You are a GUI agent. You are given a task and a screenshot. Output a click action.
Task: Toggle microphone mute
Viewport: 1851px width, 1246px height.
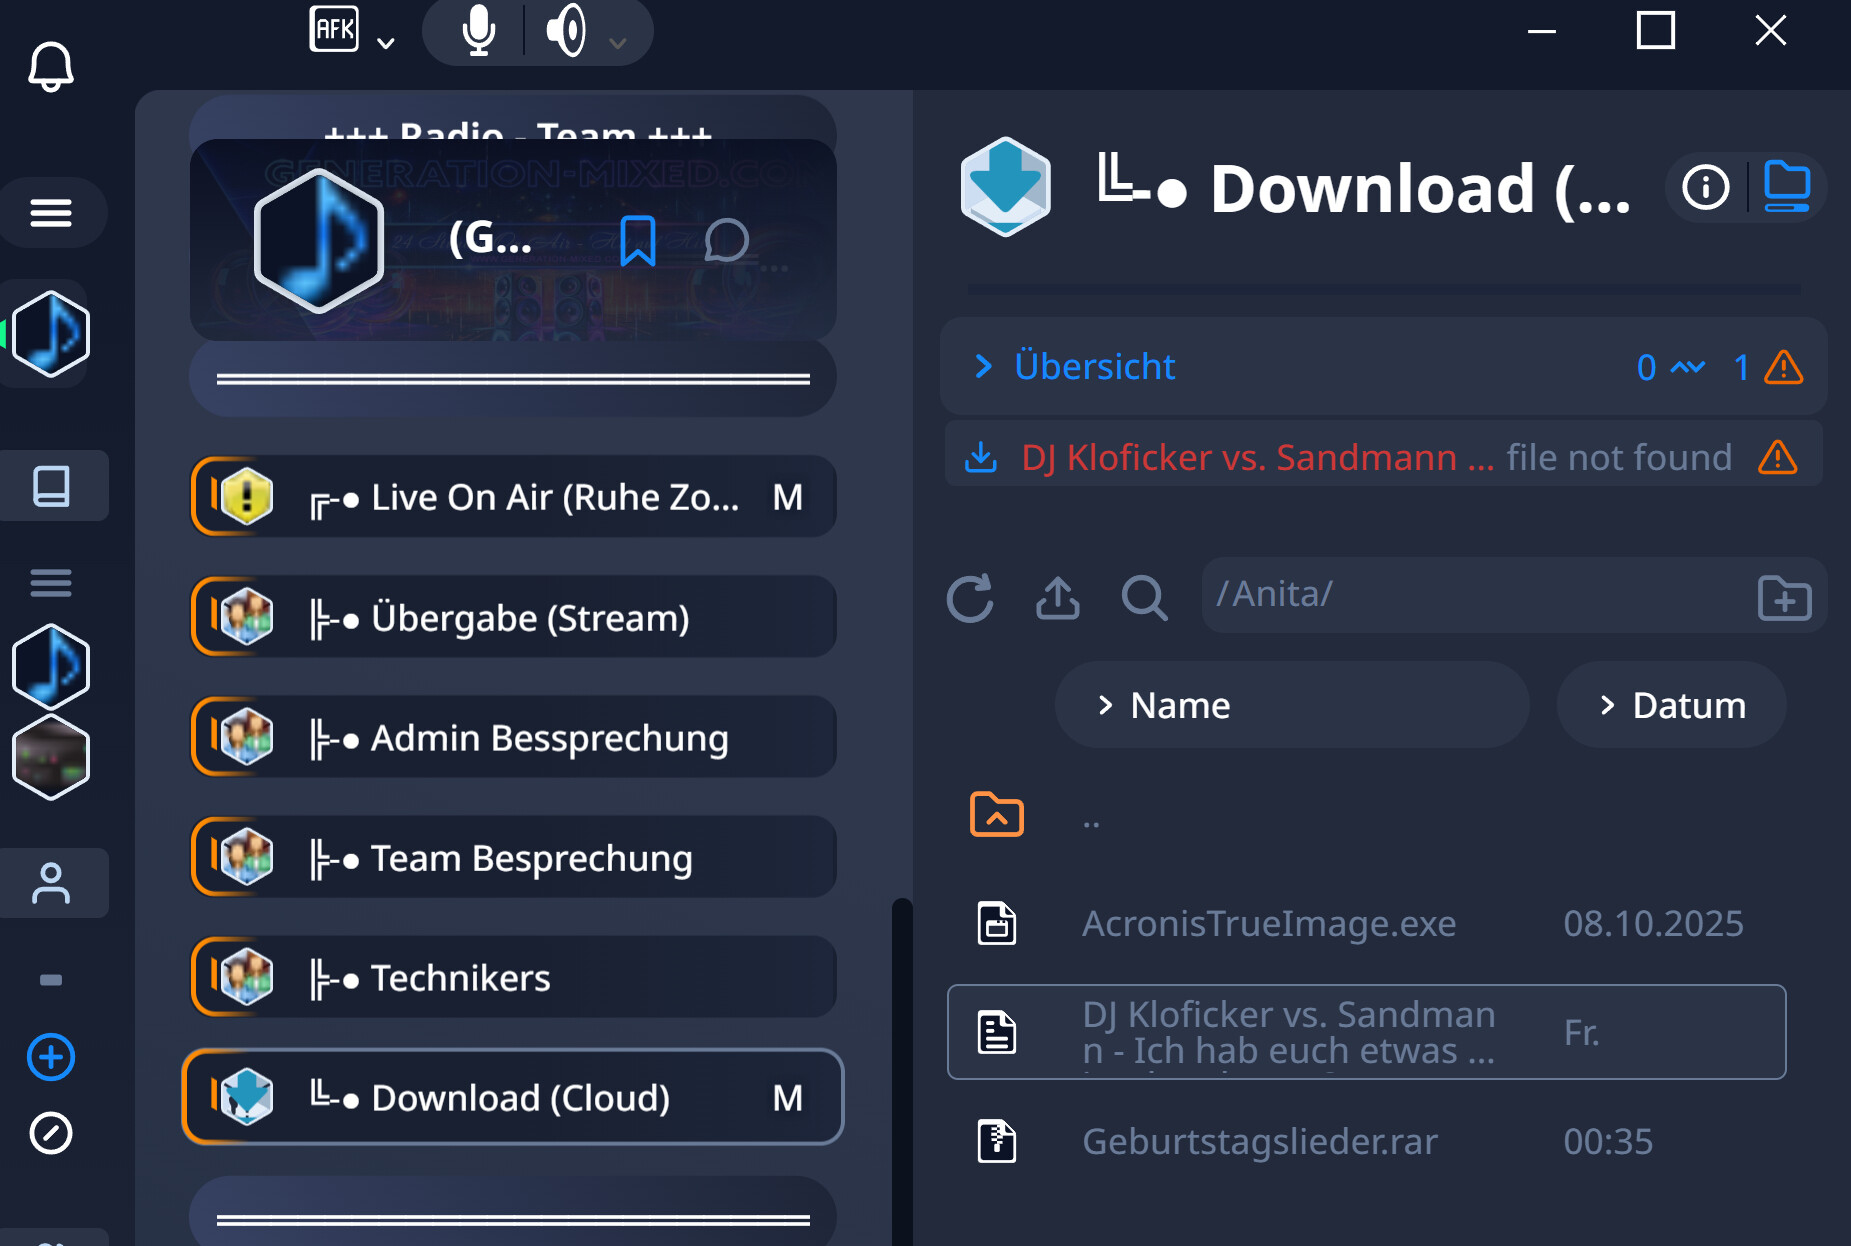click(x=479, y=32)
